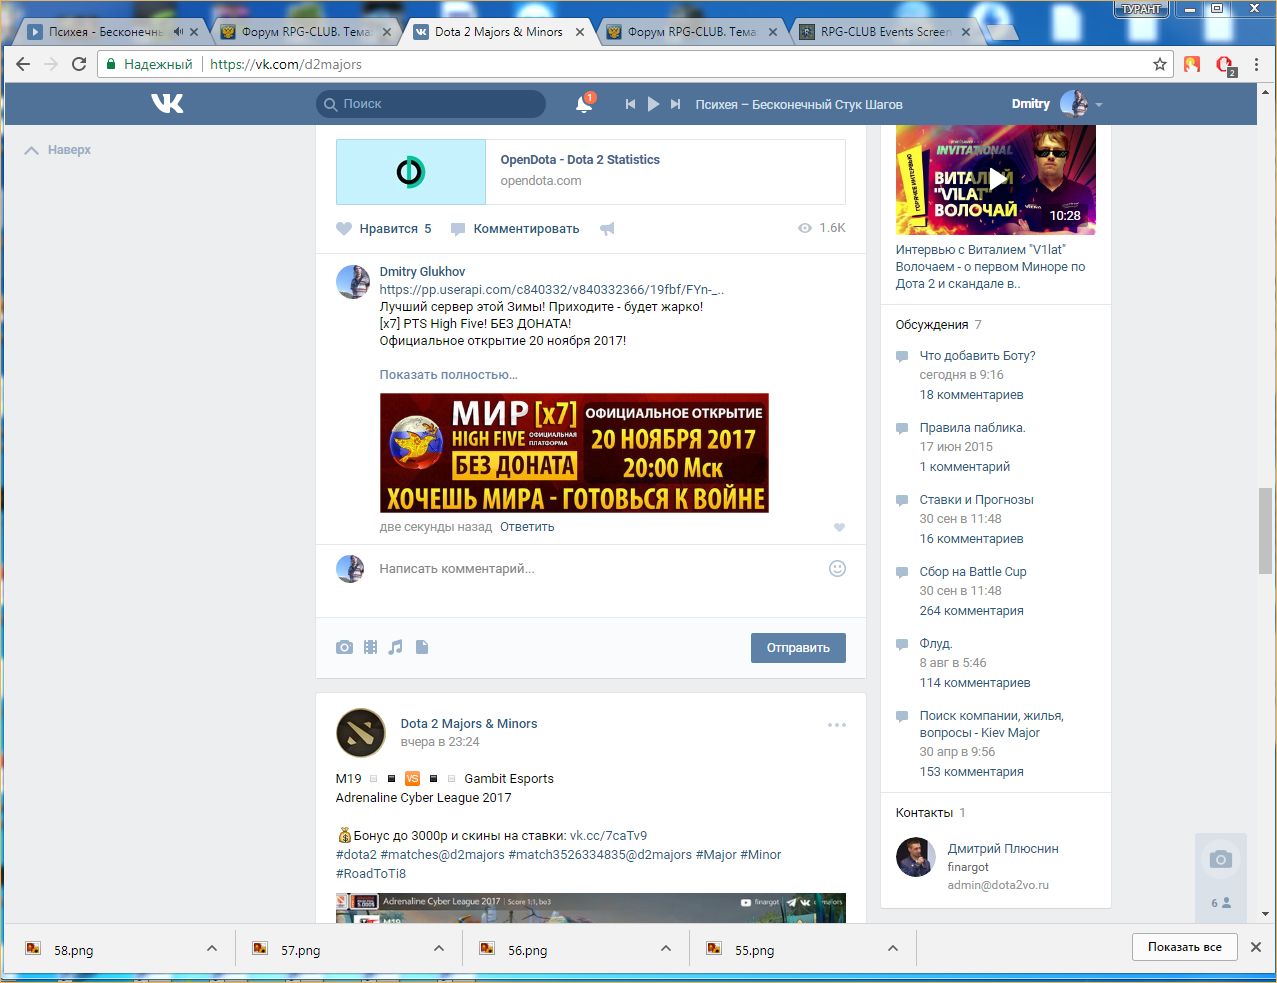Open the МИР x7 High Five banner image

pos(574,453)
